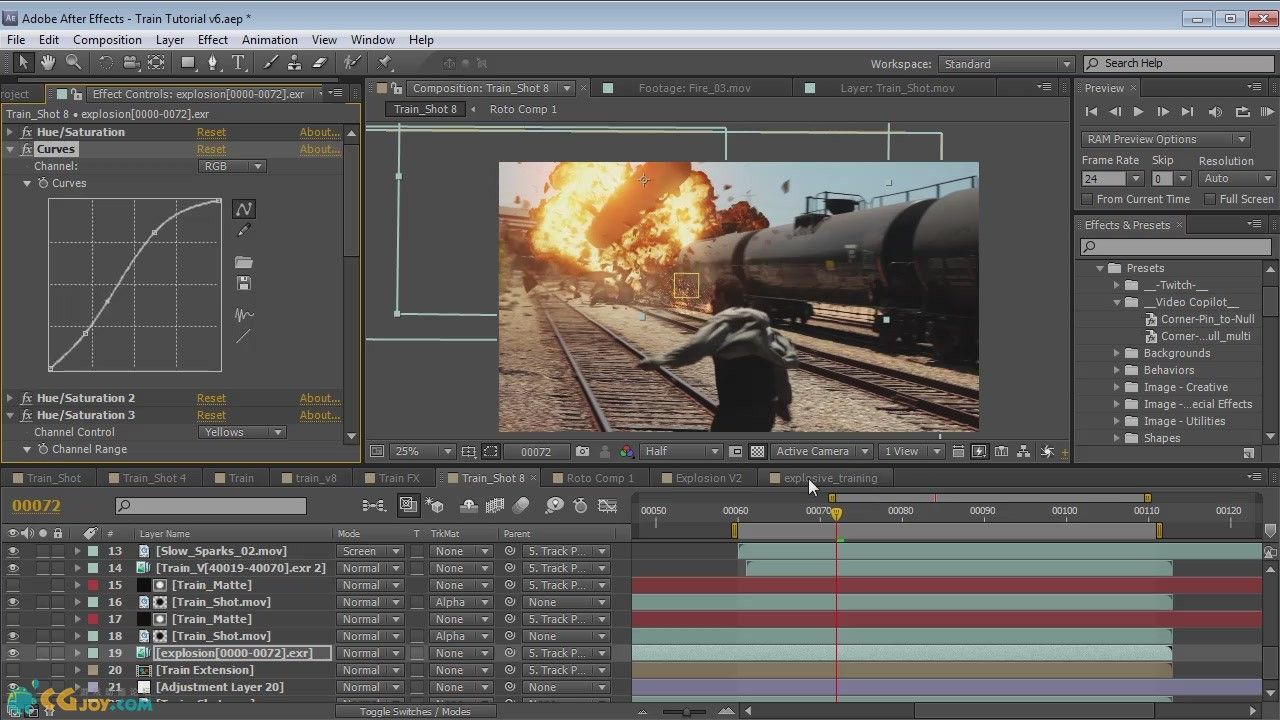The height and width of the screenshot is (720, 1280).
Task: Open the 25% magnification dropdown
Action: (422, 452)
